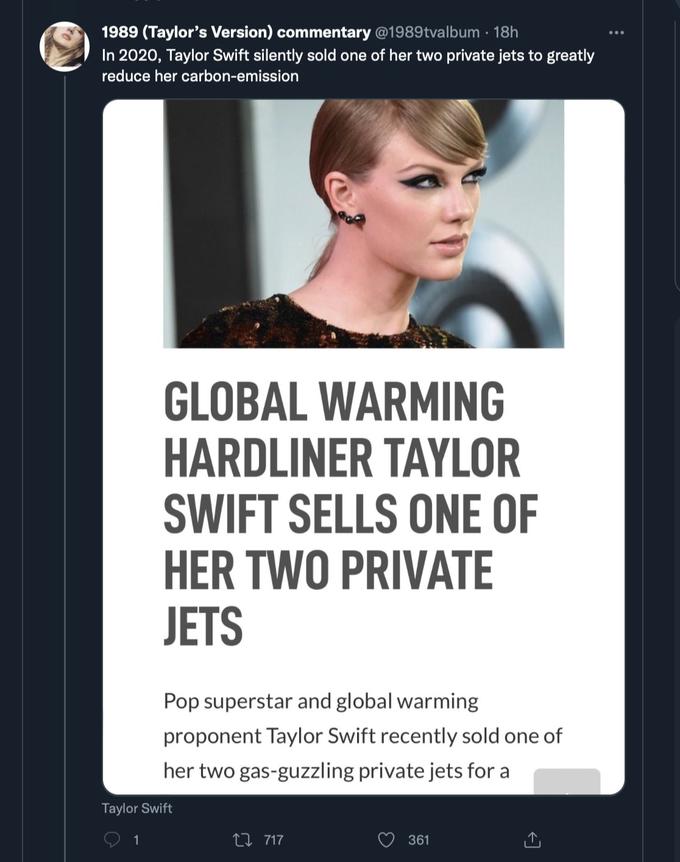Viewport: 680px width, 862px height.
Task: Select the like count of 361
Action: 420,840
